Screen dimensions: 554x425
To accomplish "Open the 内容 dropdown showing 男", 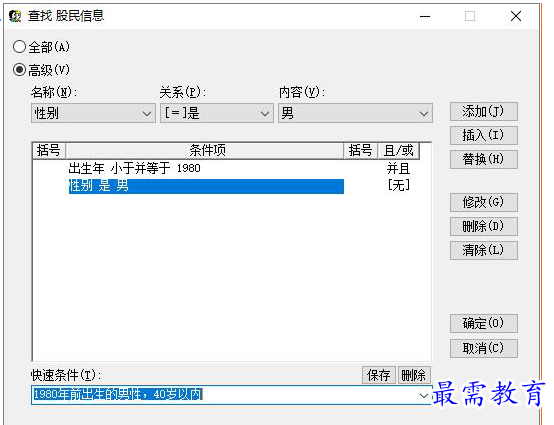I will [x=355, y=113].
